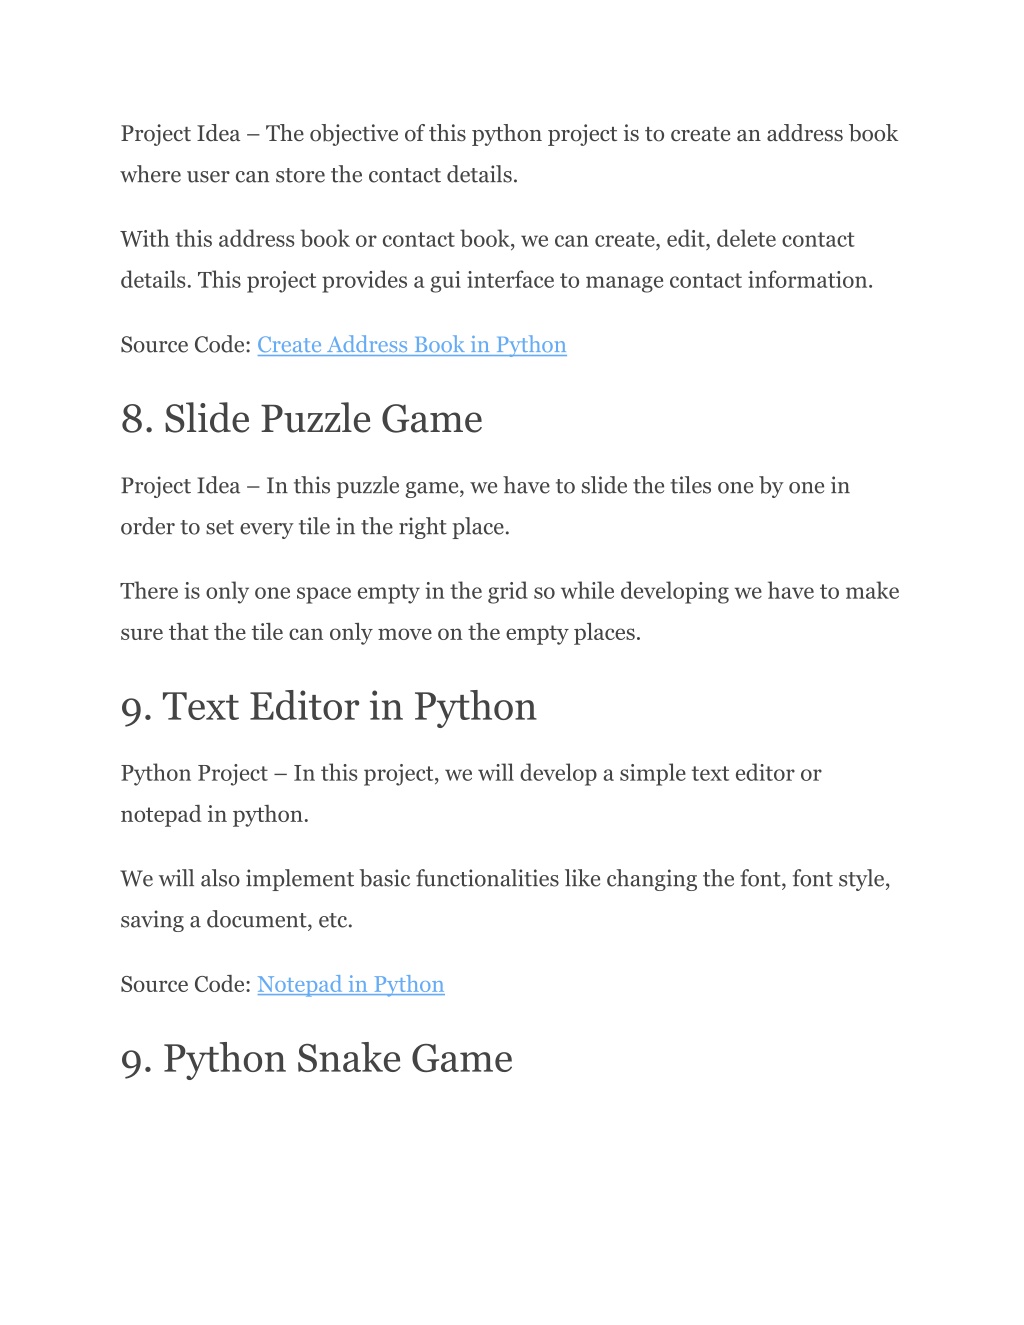Click the text 'where user can store the contact details.'

pos(319,175)
